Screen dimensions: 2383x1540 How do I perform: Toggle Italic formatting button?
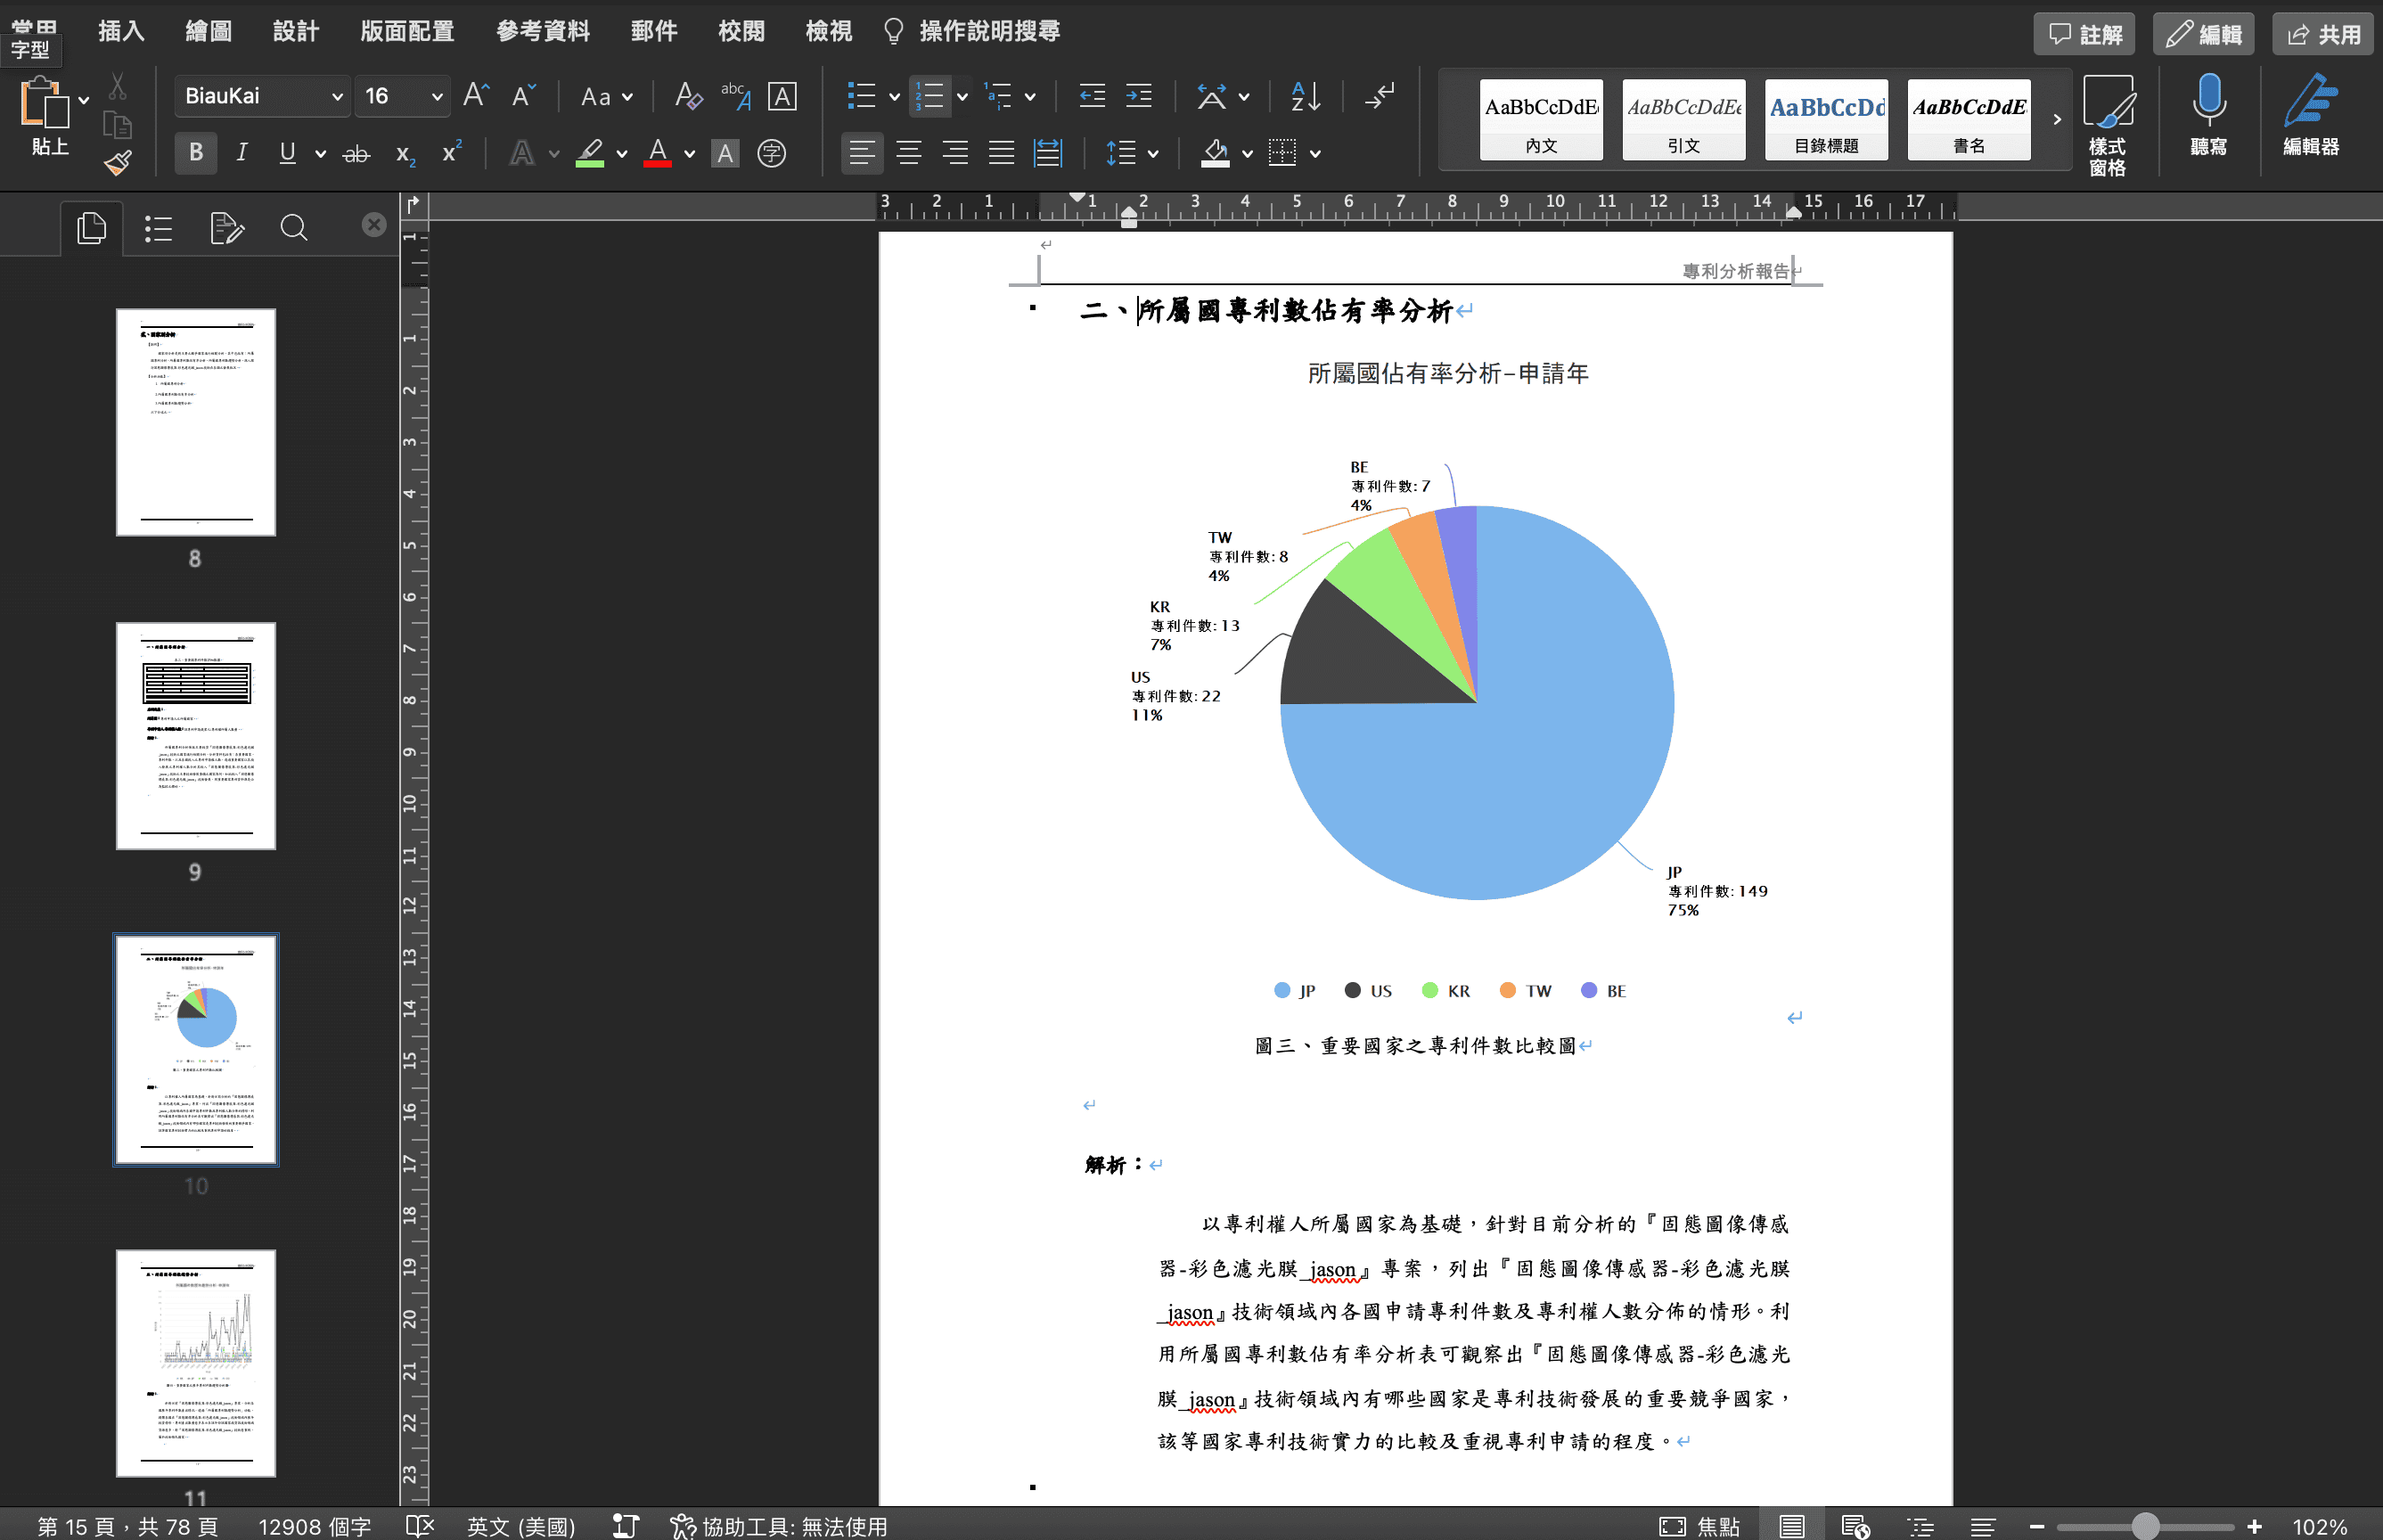(241, 153)
